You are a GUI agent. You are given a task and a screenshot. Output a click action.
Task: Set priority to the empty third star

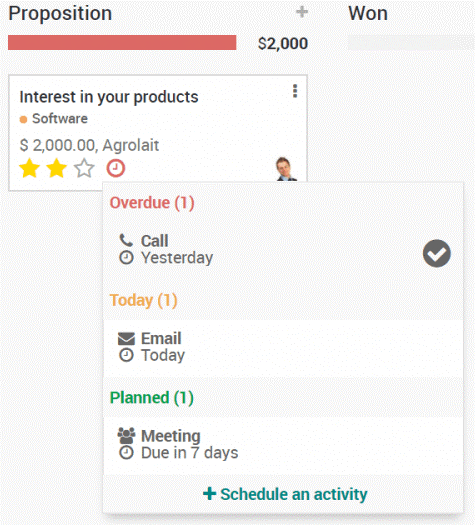click(x=84, y=168)
